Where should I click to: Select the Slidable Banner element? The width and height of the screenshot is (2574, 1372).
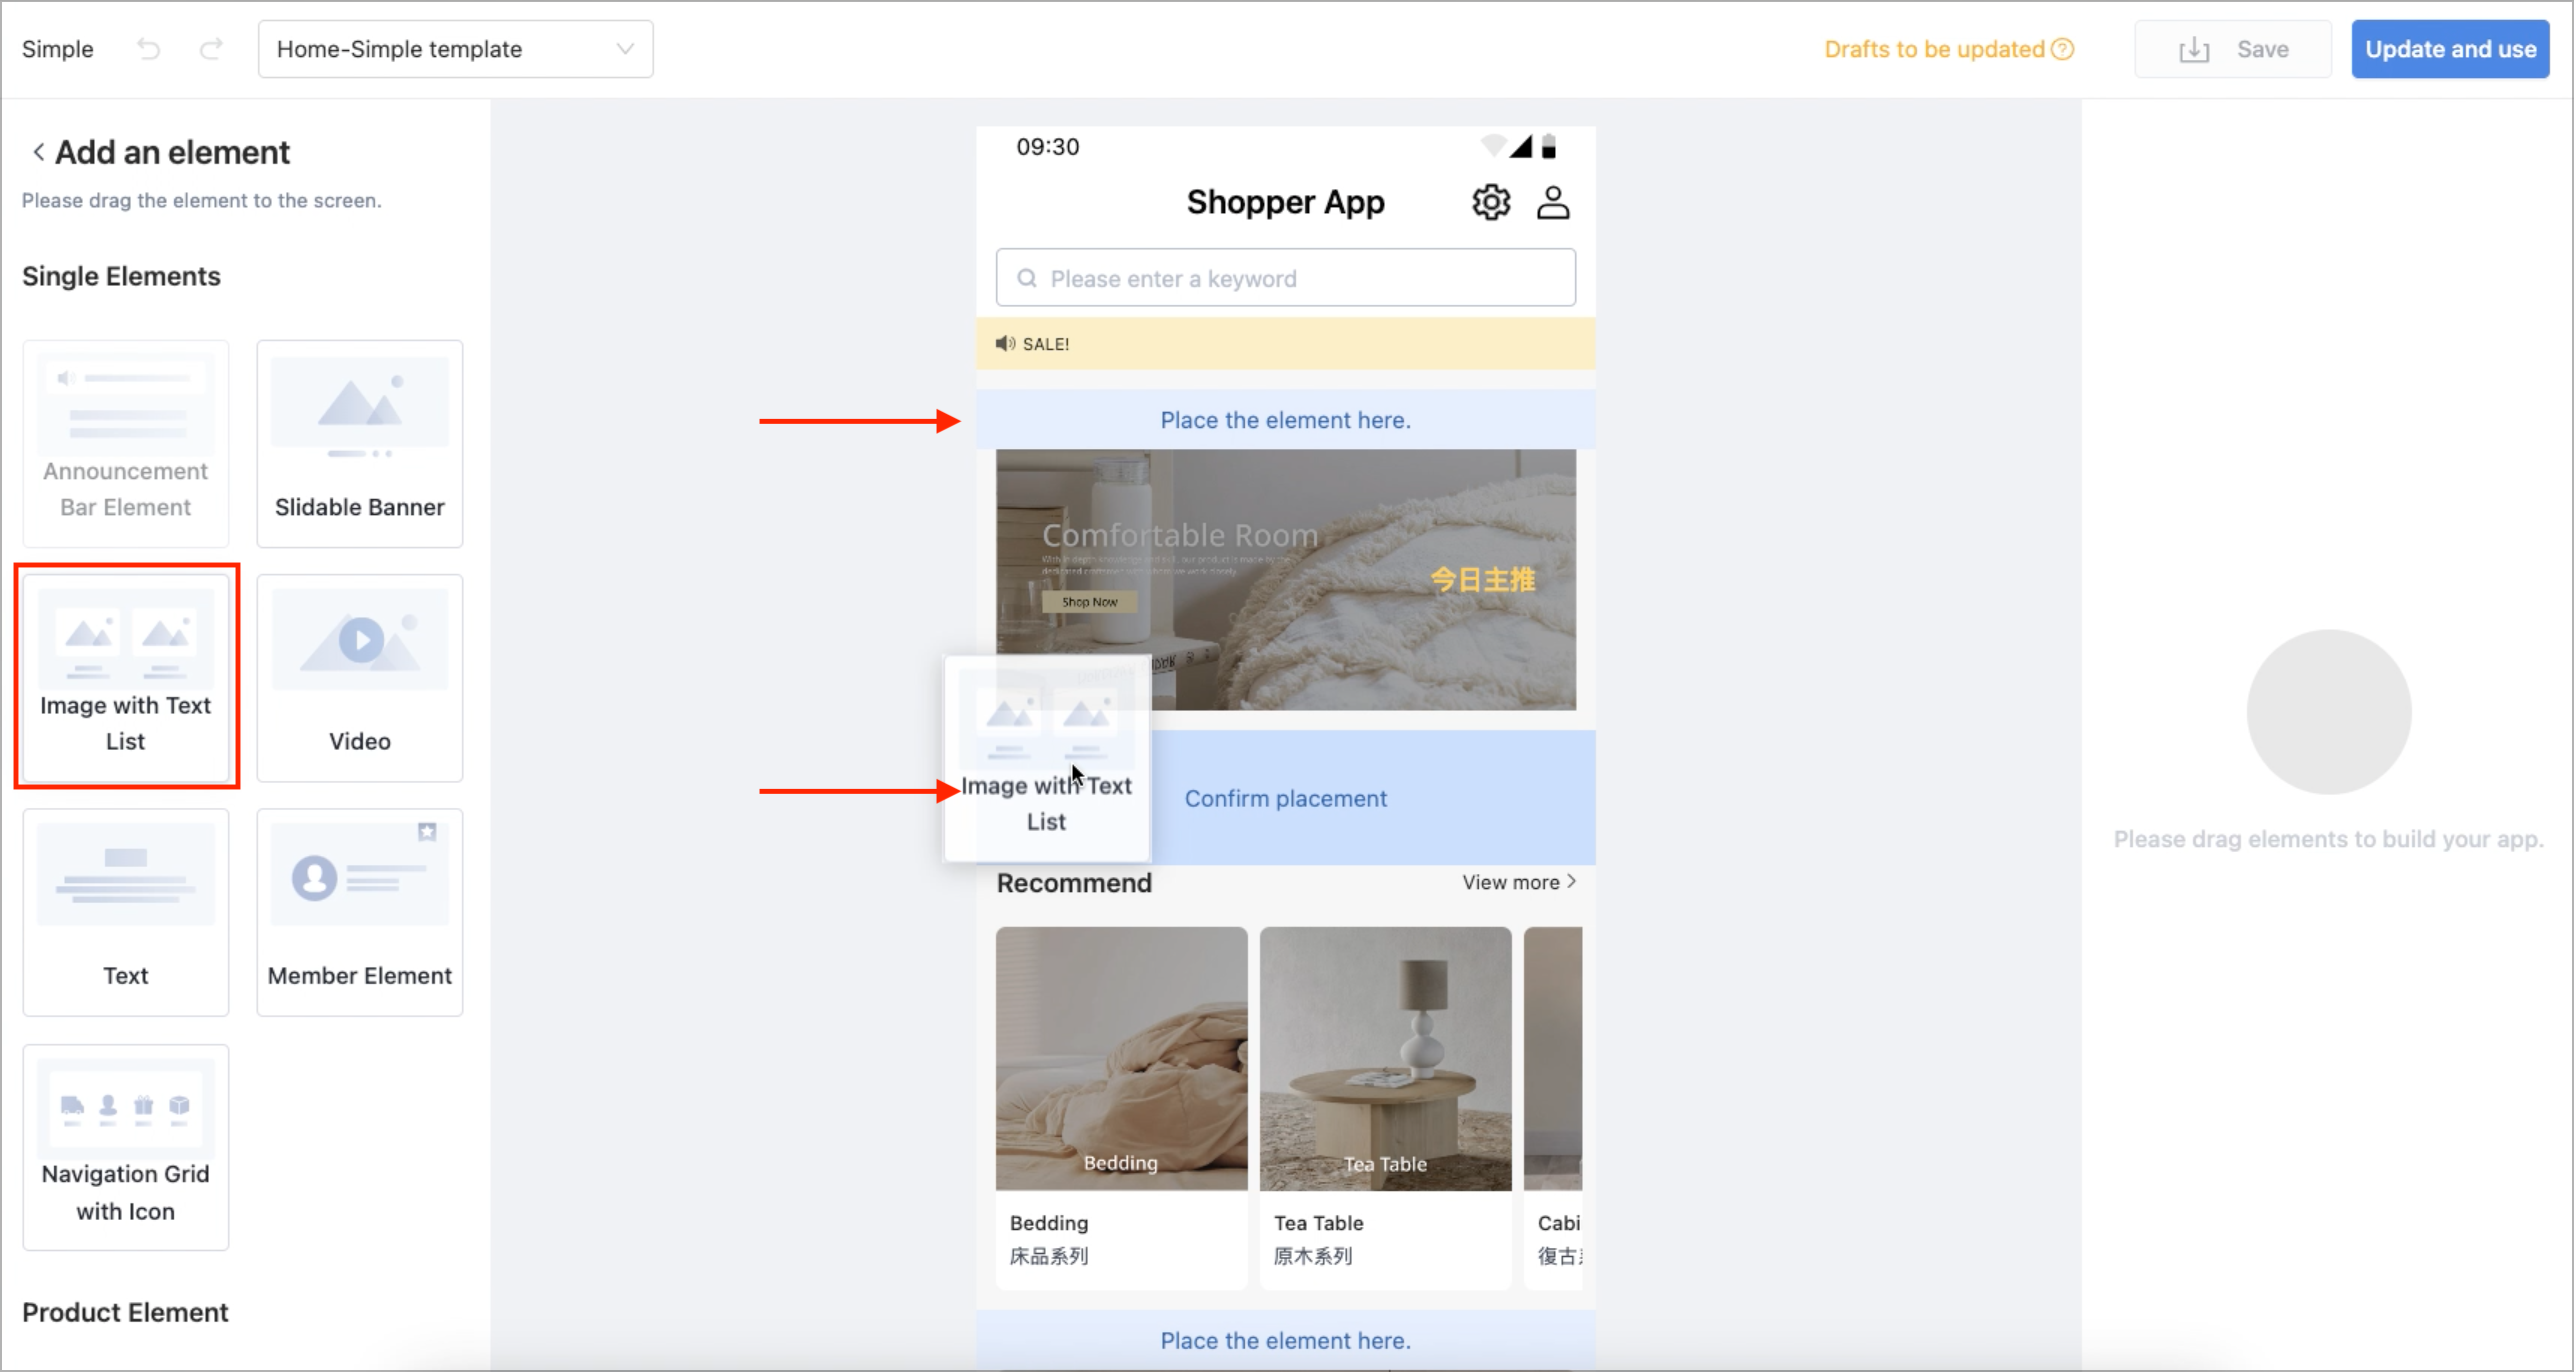tap(360, 443)
